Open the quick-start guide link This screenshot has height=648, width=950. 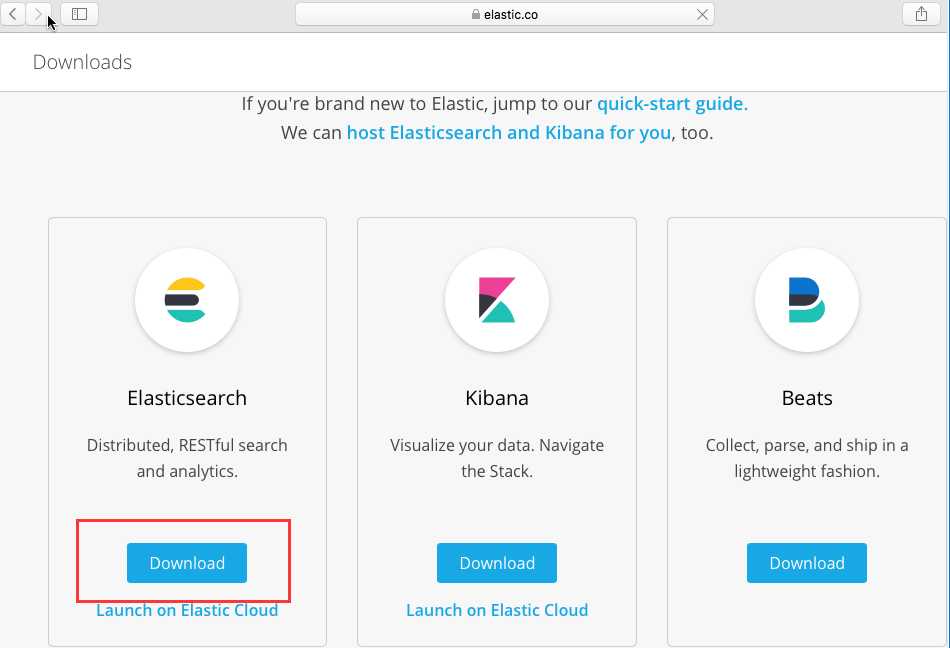672,103
